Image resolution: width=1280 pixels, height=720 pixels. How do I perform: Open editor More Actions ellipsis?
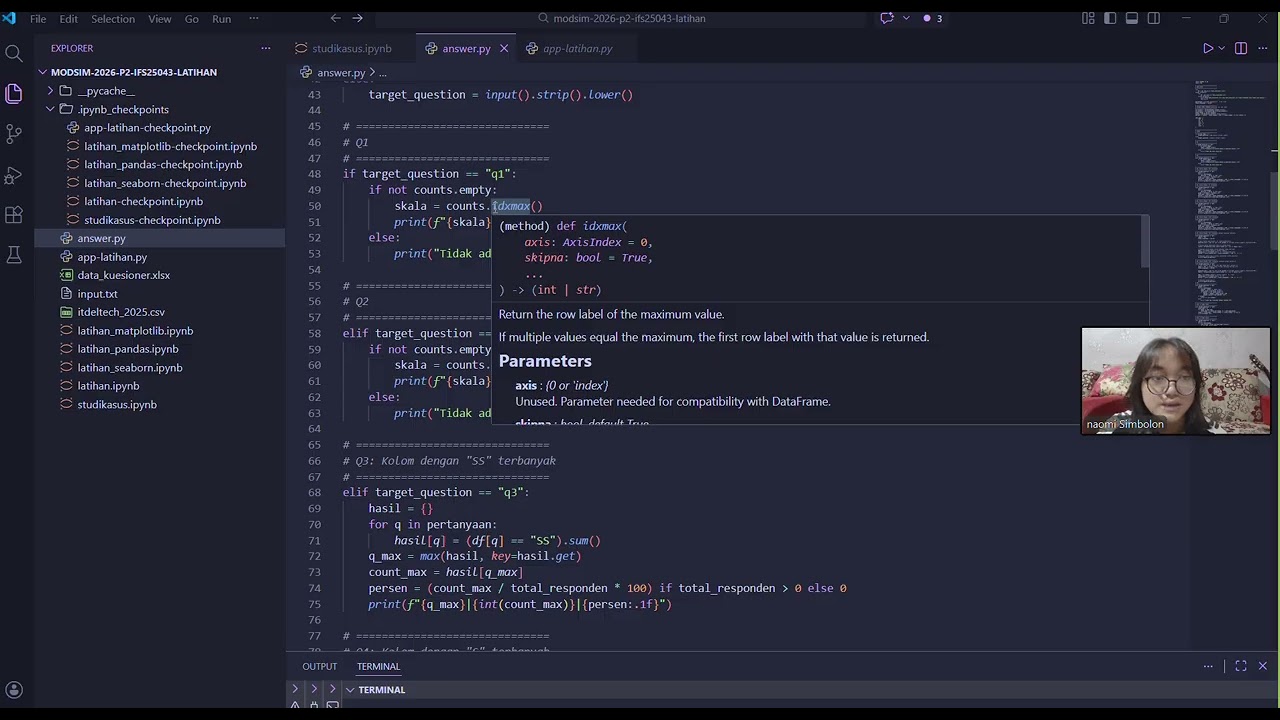1263,48
